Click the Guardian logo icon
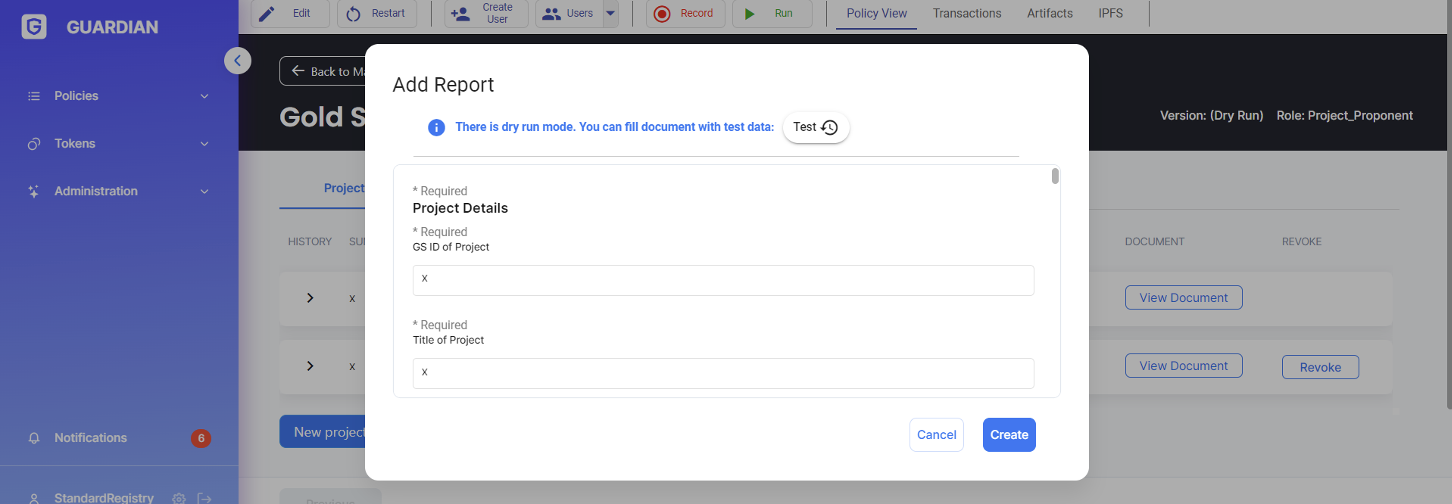1452x504 pixels. click(34, 27)
